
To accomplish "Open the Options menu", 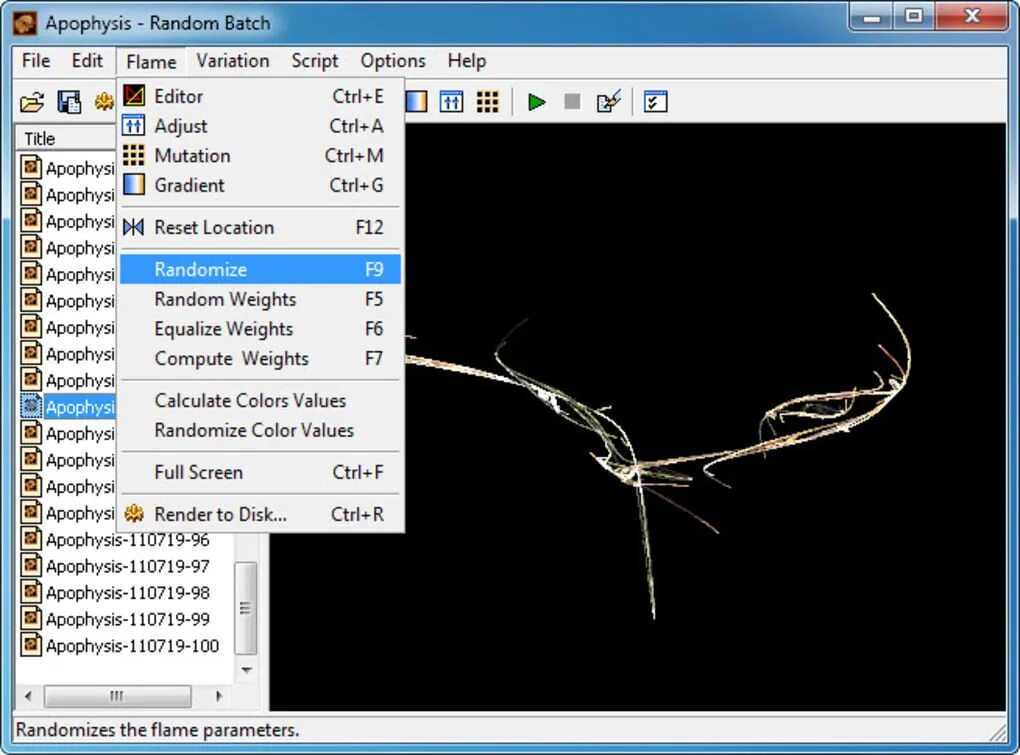I will [x=393, y=61].
